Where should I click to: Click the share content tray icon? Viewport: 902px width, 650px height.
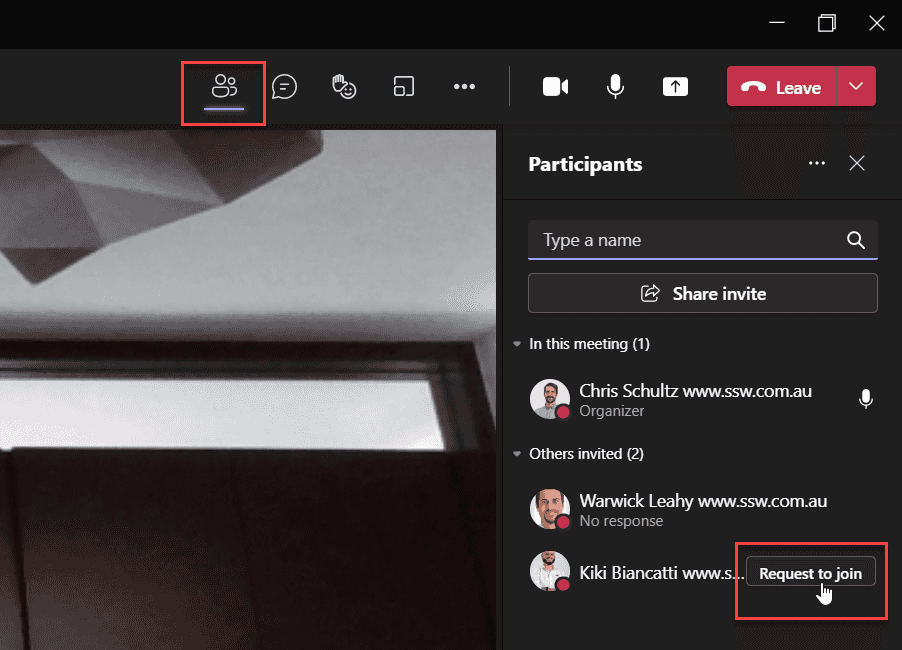point(675,87)
